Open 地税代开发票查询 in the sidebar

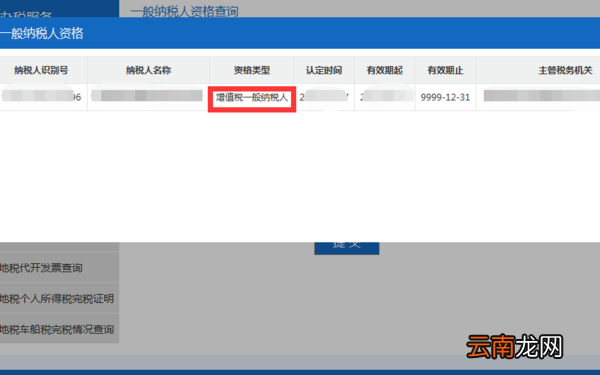[x=59, y=268]
